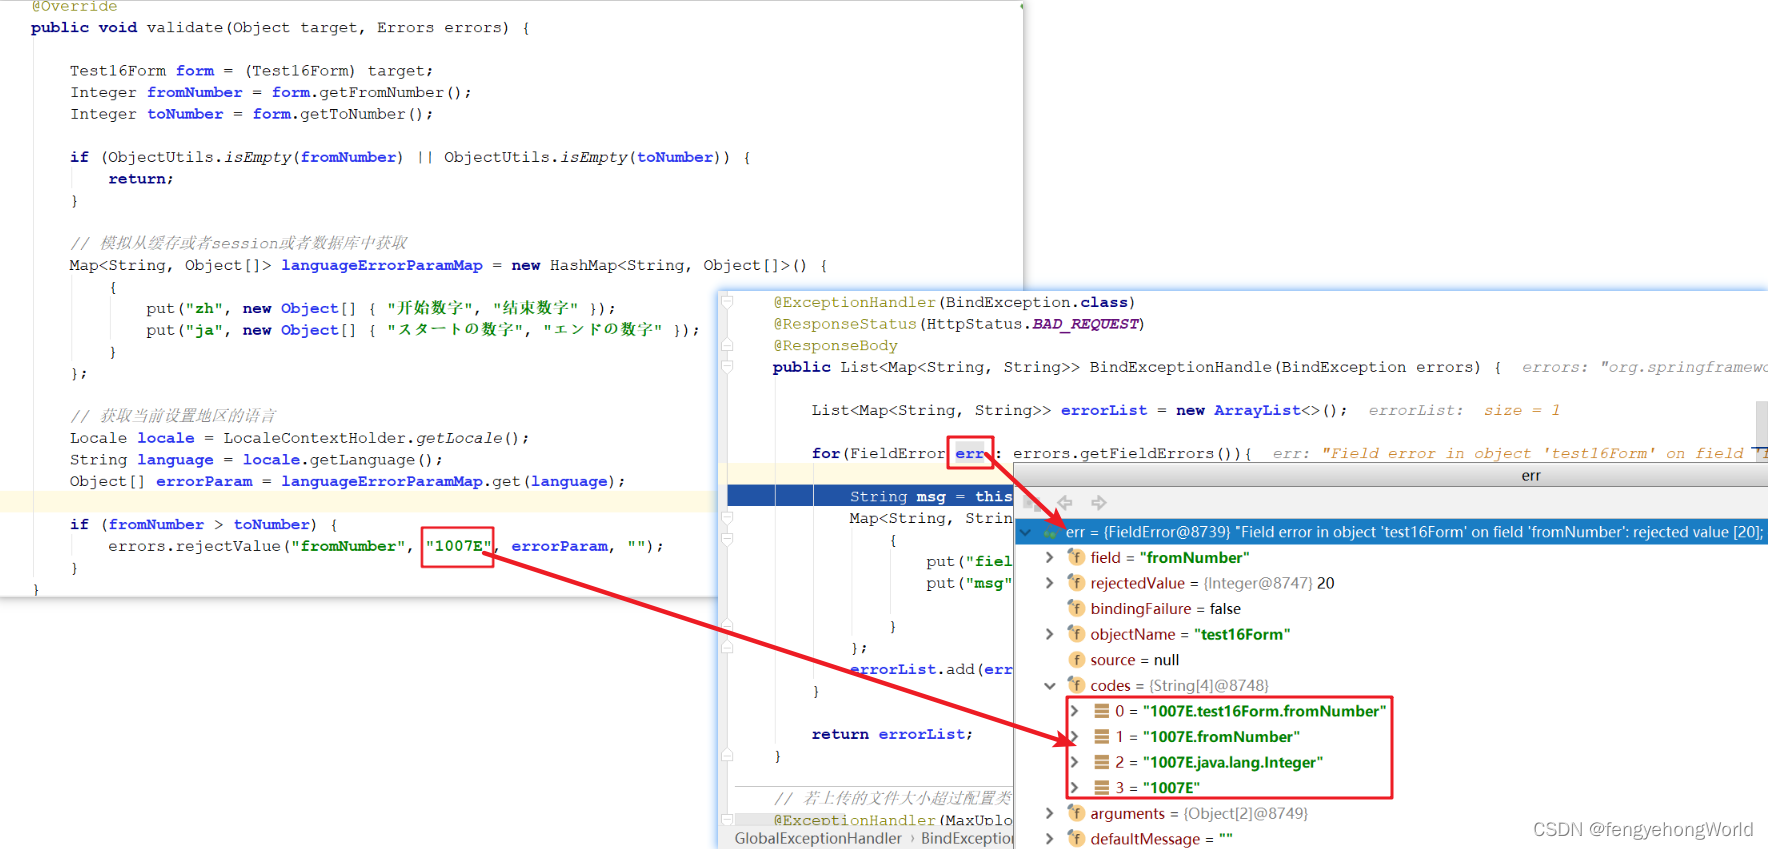1768x849 pixels.
Task: Select the err = {FieldError@8739} row
Action: [1391, 532]
